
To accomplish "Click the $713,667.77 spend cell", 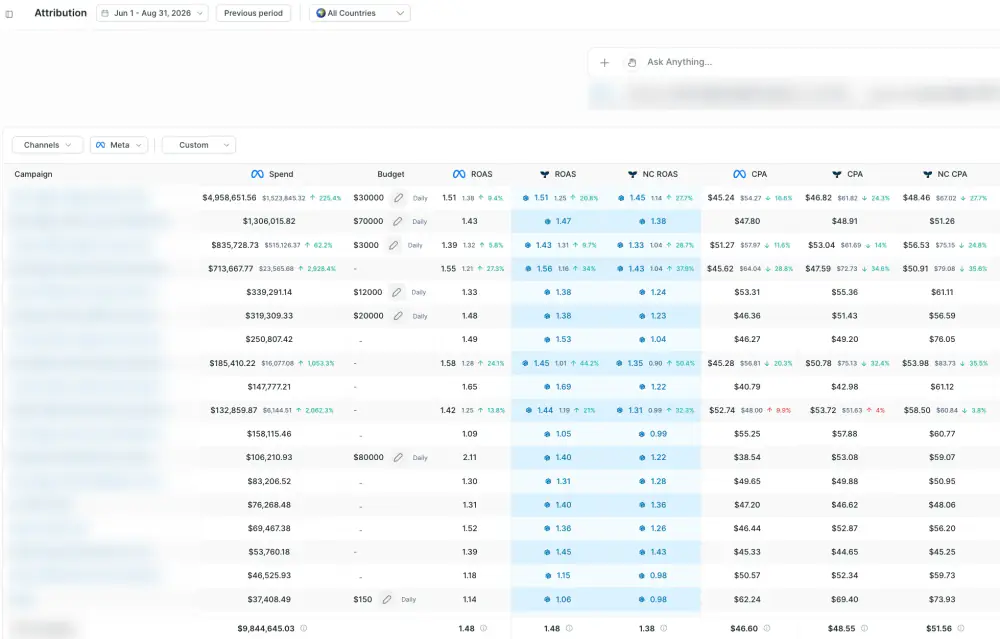I will coord(231,268).
